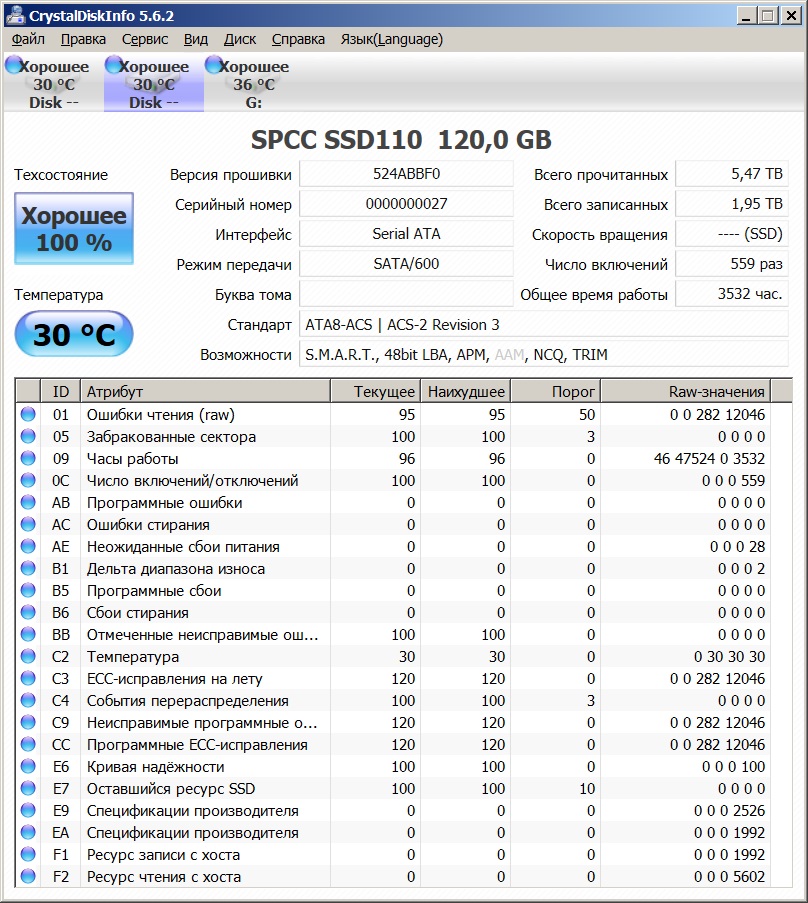Select raw value 0 30 30 30
This screenshot has width=808, height=903.
pyautogui.click(x=729, y=656)
